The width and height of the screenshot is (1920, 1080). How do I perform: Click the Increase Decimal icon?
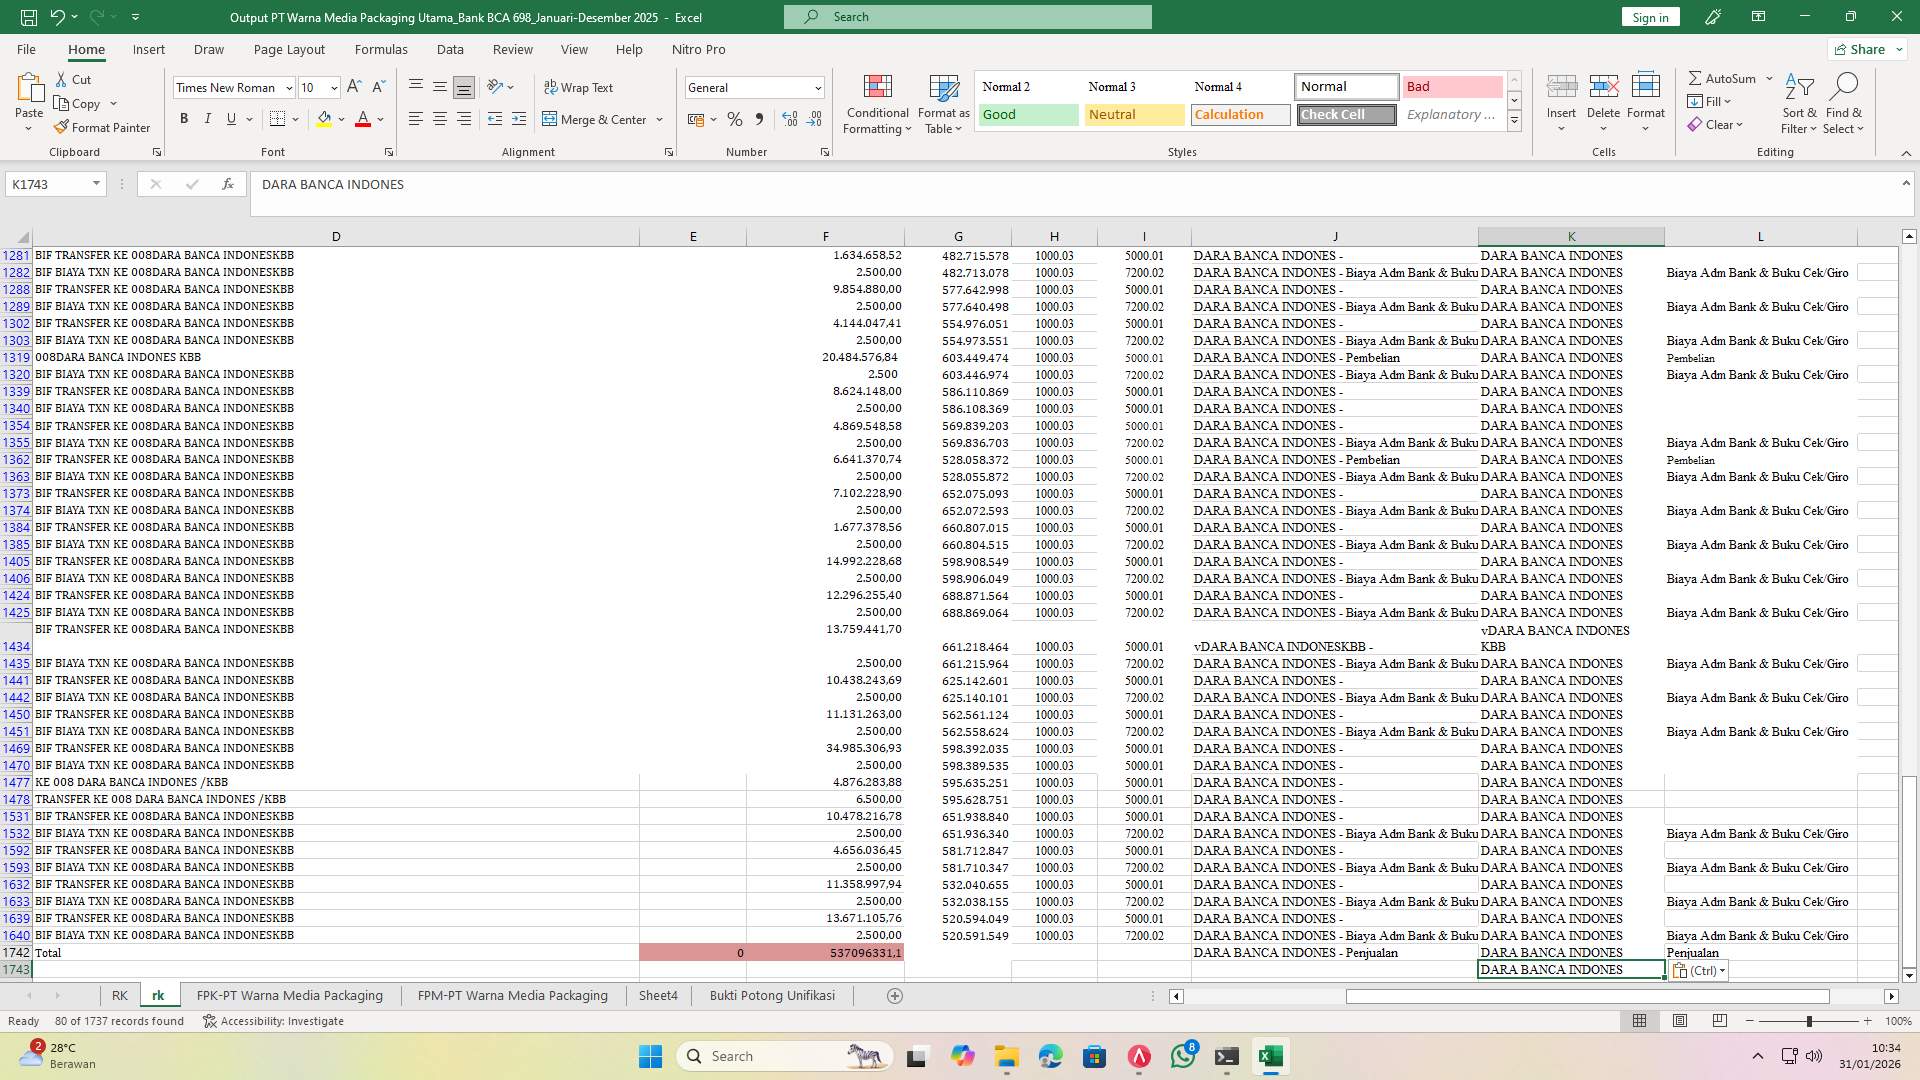click(x=789, y=118)
